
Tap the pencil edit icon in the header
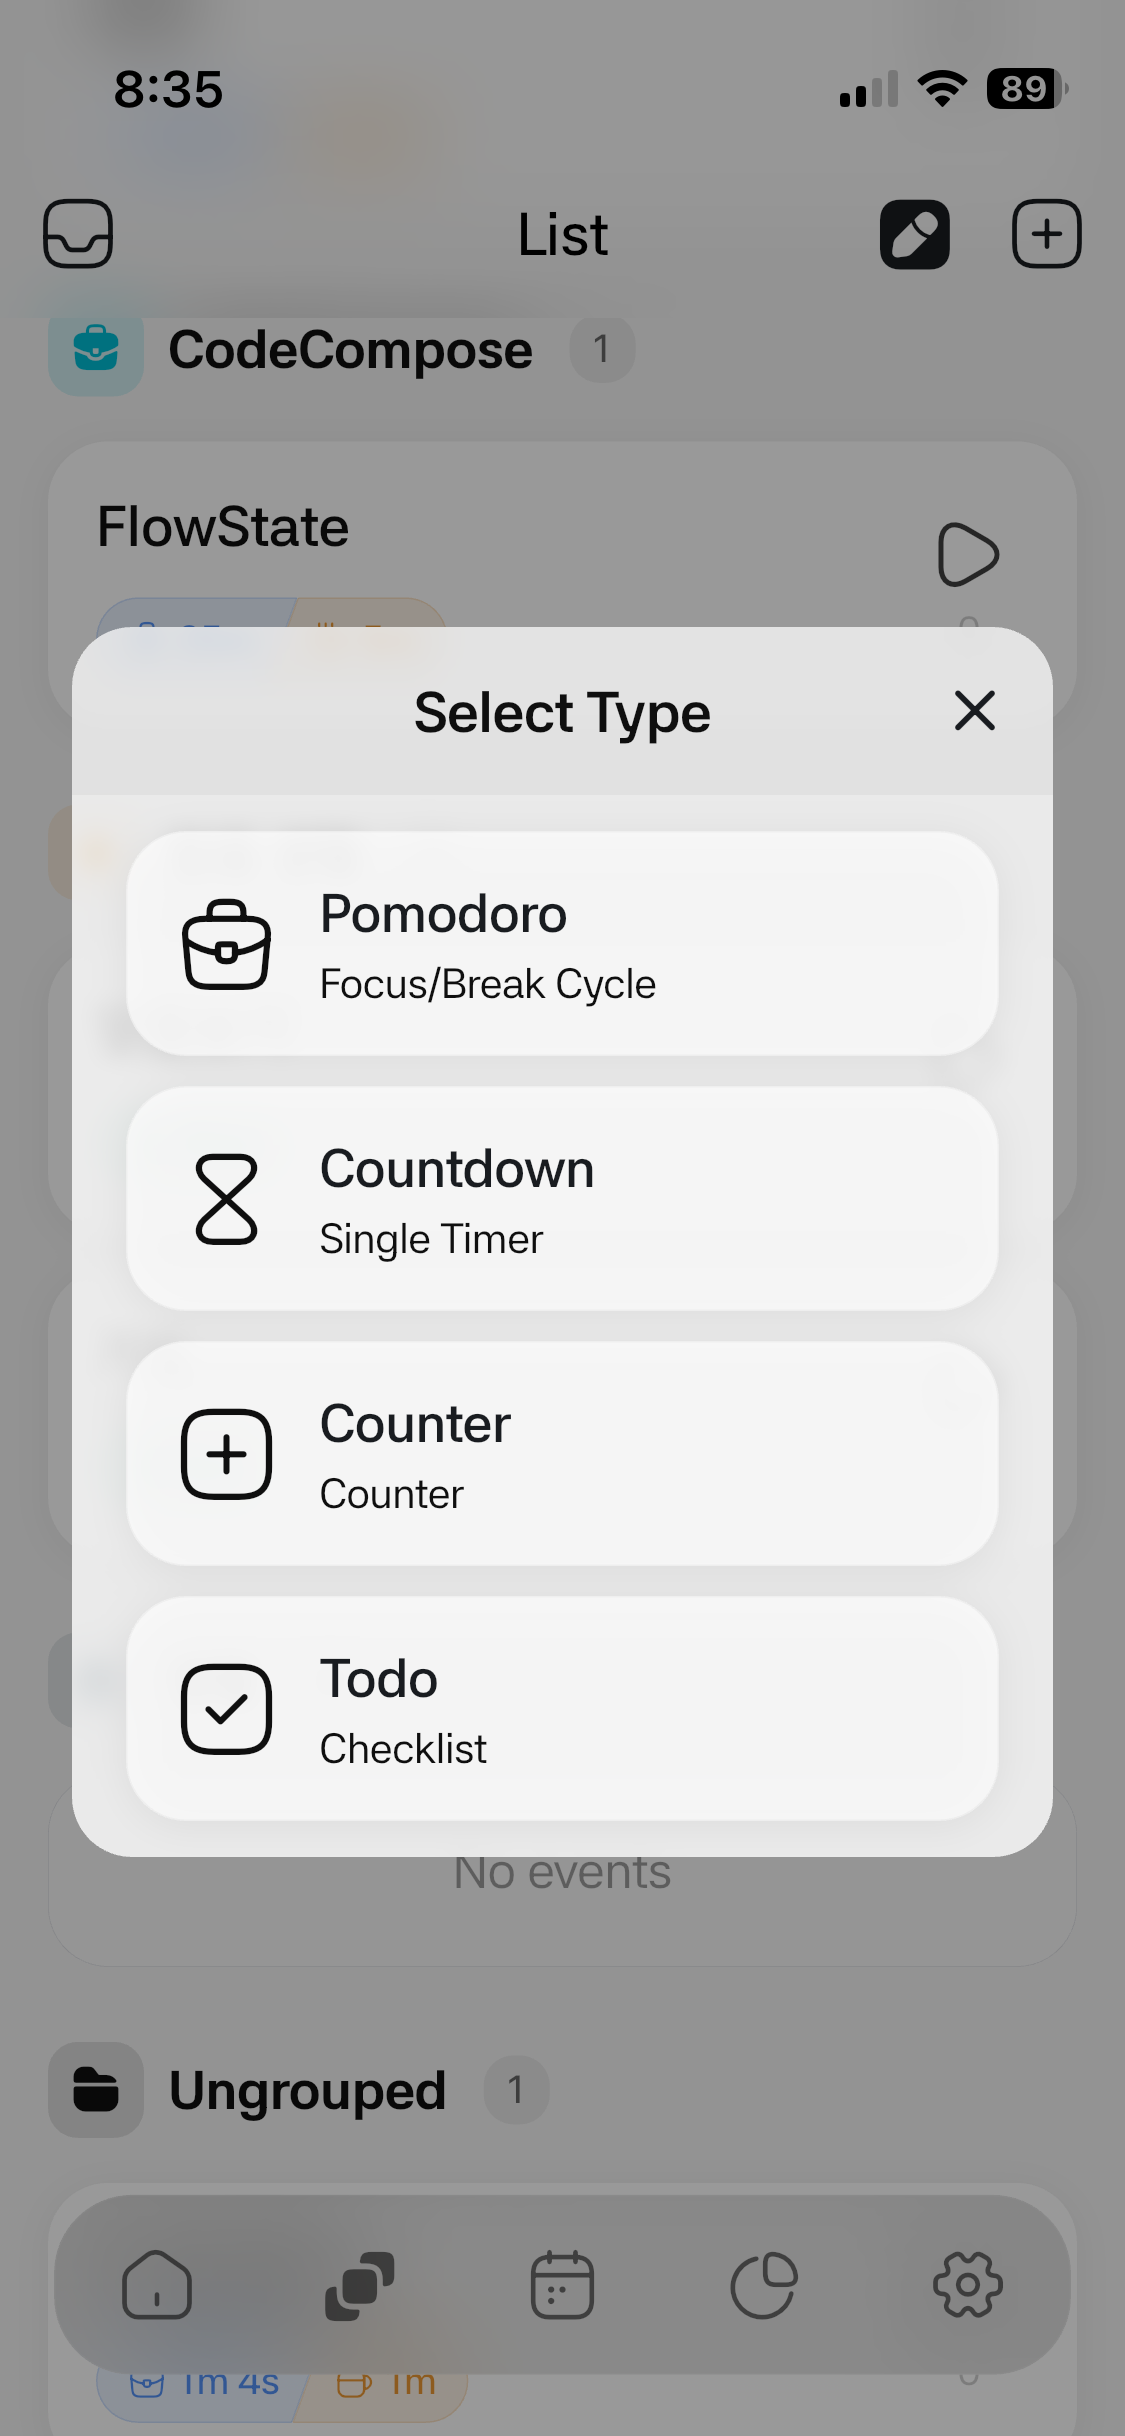click(914, 233)
